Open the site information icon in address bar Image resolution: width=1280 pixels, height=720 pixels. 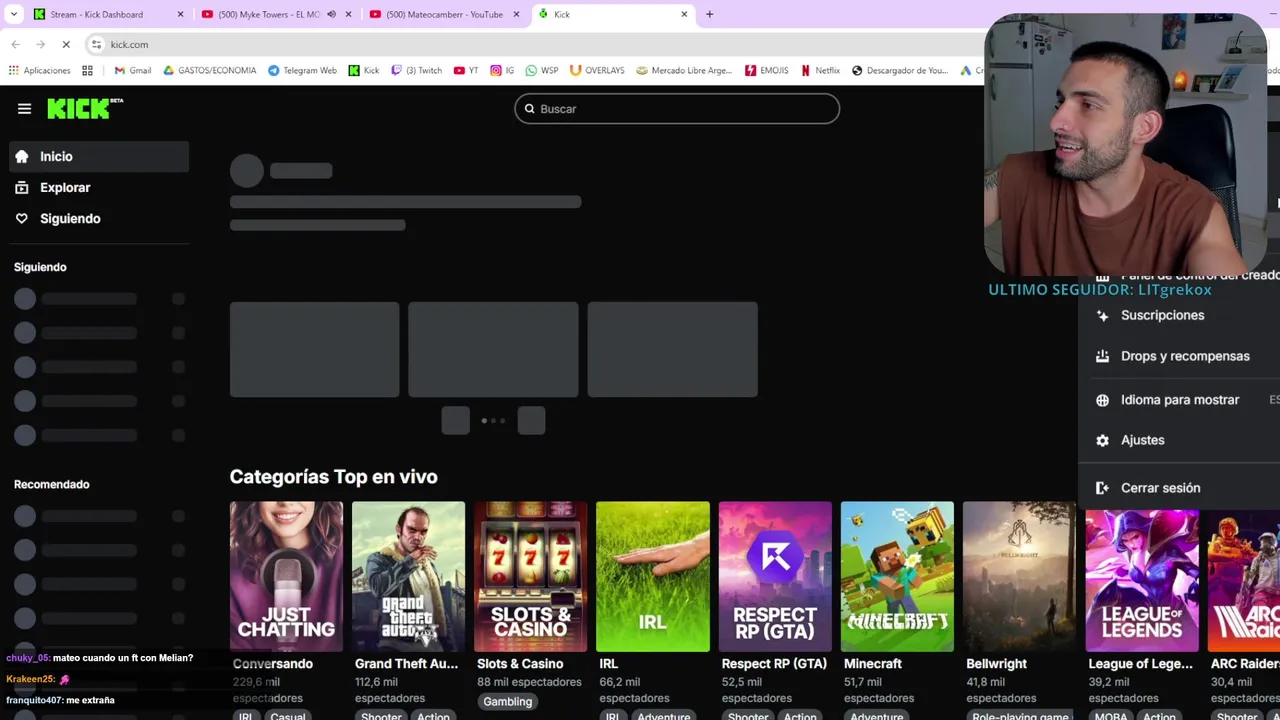[x=96, y=44]
